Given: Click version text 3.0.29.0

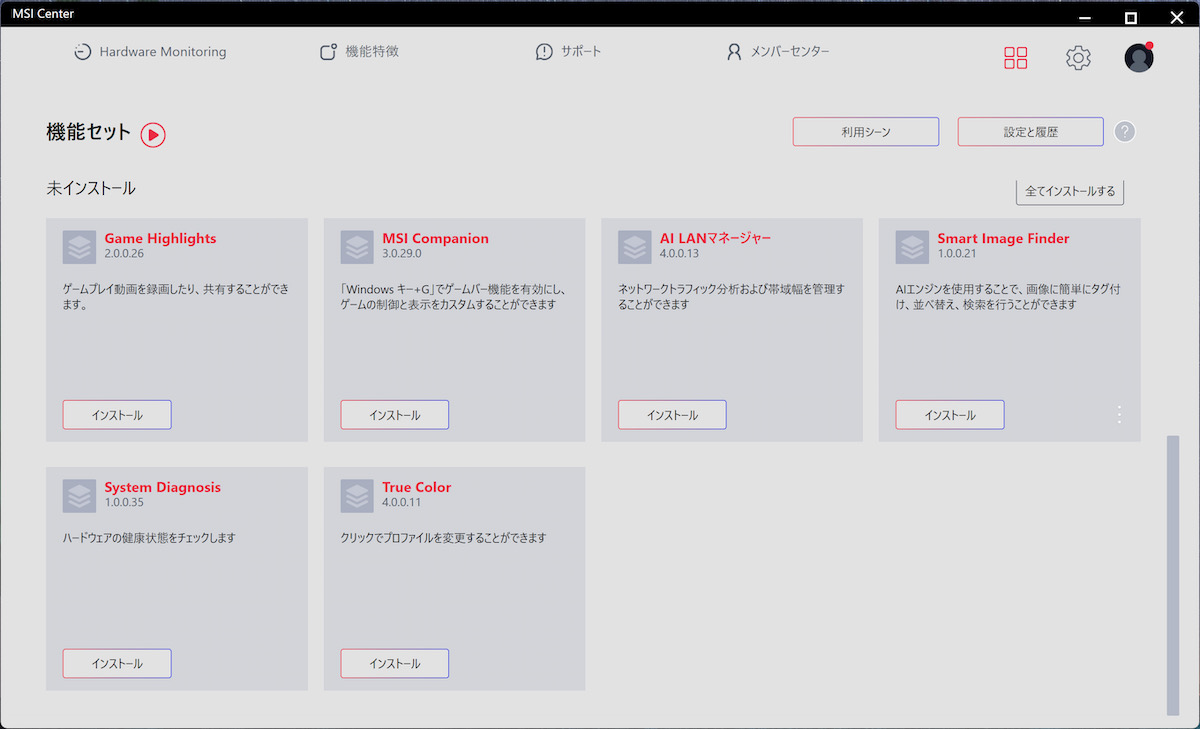Looking at the screenshot, I should 403,254.
